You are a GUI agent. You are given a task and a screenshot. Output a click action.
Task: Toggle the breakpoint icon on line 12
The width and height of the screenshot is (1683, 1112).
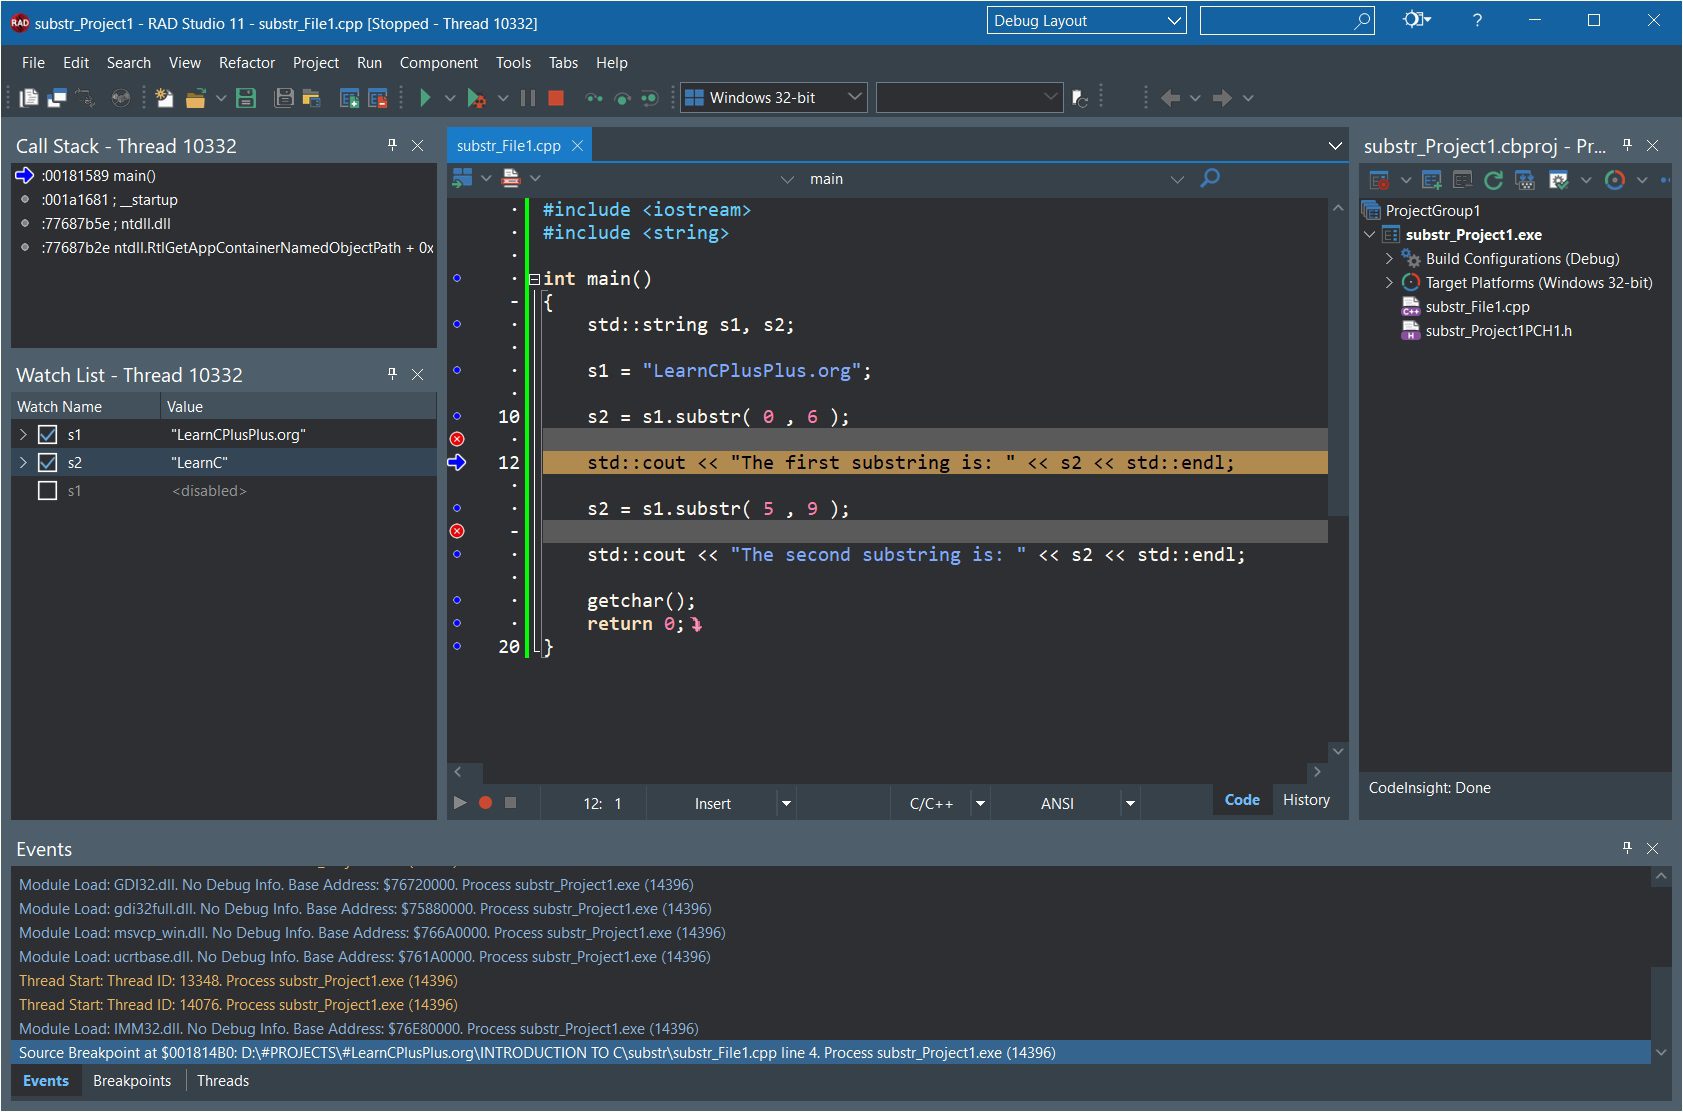pyautogui.click(x=457, y=462)
